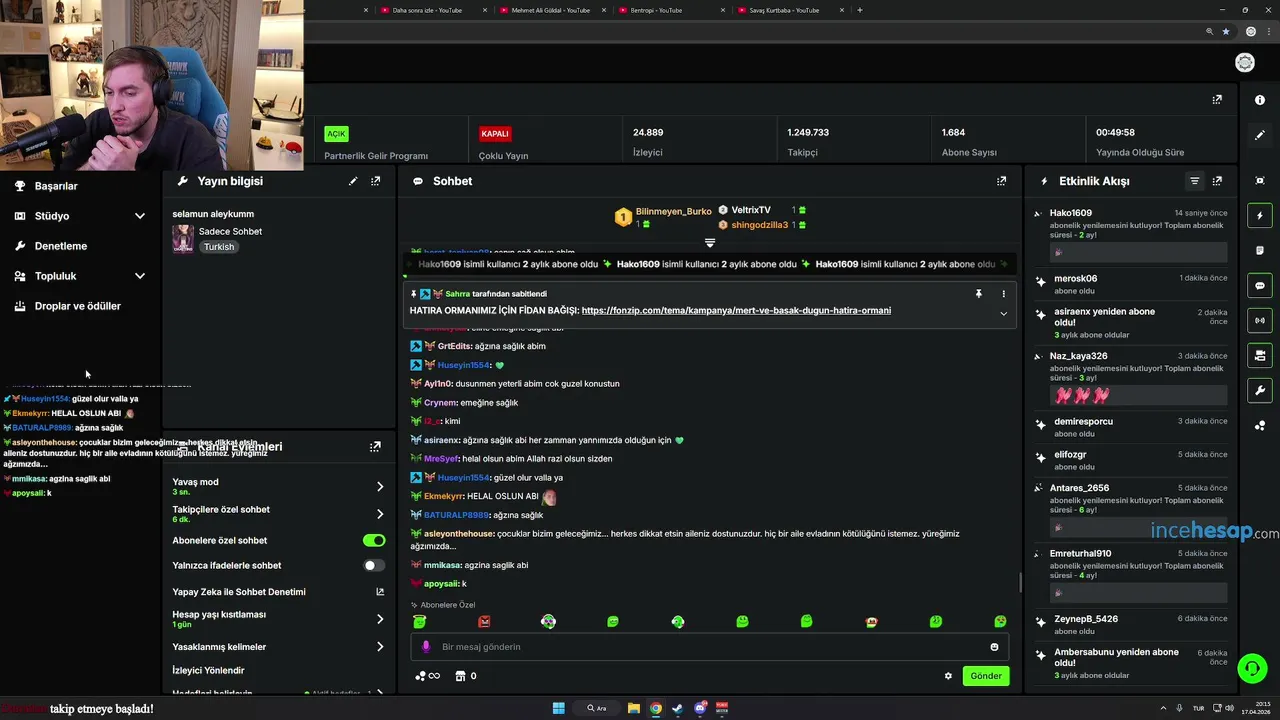Open Windows Start button in taskbar
1280x720 pixels.
click(x=559, y=708)
